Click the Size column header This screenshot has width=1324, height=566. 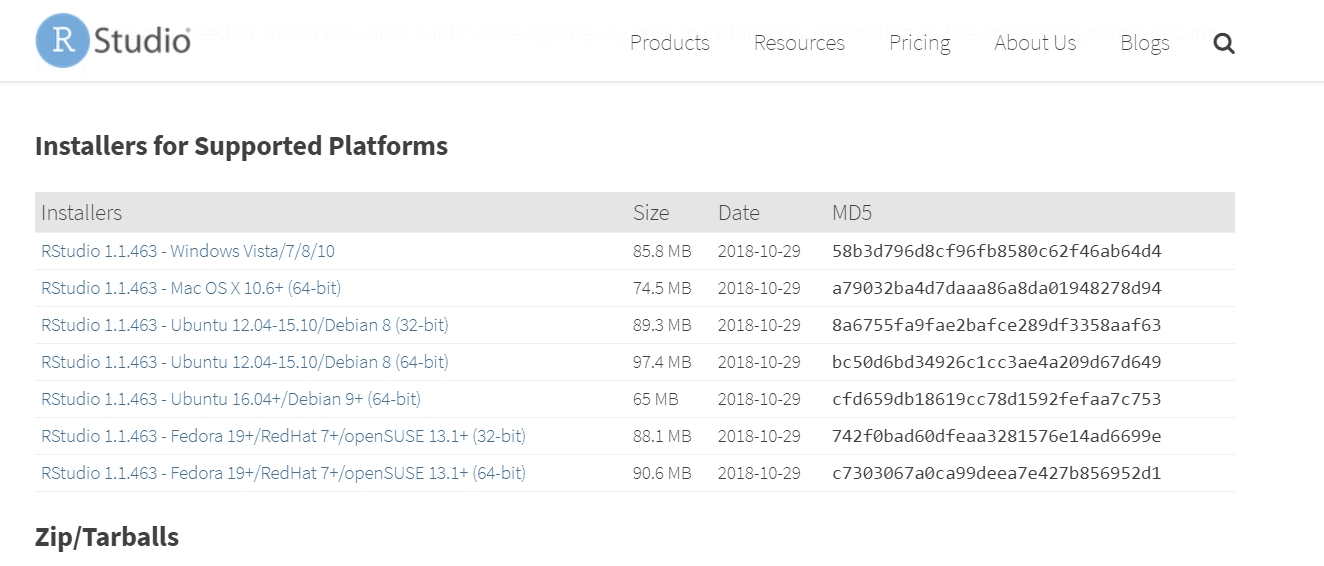pyautogui.click(x=651, y=213)
